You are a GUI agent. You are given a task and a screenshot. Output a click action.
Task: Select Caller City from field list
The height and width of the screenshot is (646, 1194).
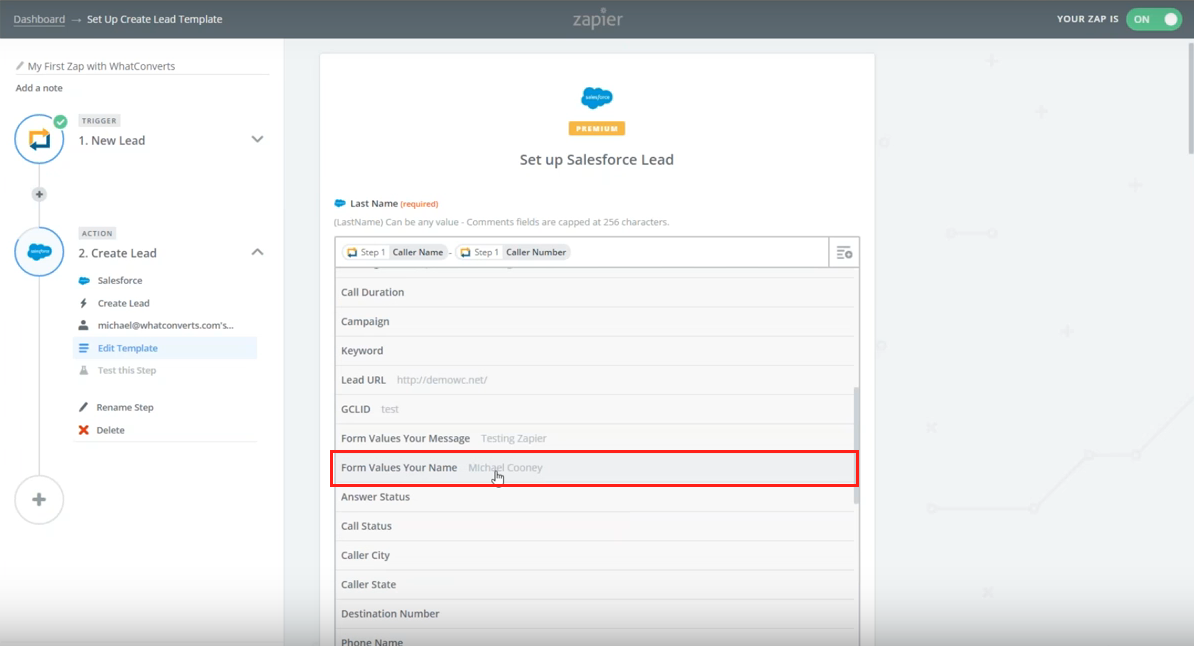595,555
